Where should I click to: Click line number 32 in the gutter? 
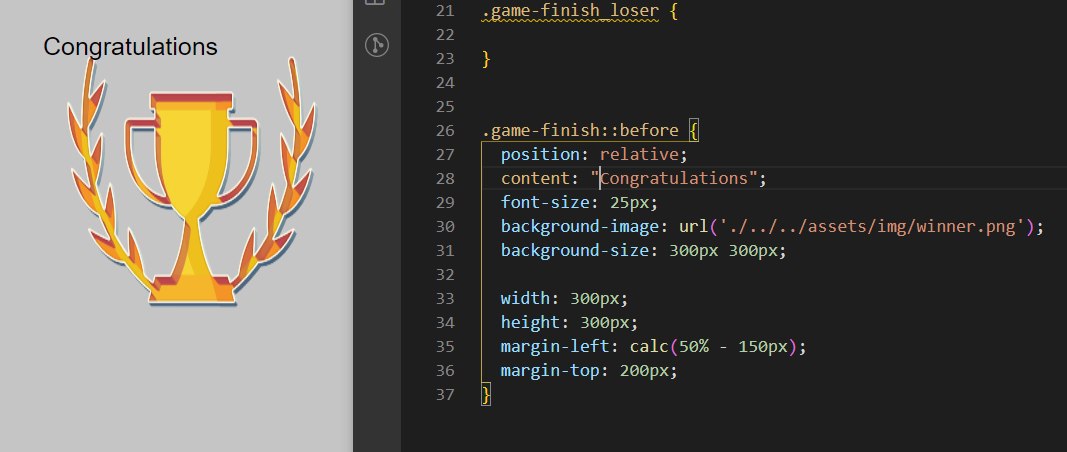[x=444, y=274]
